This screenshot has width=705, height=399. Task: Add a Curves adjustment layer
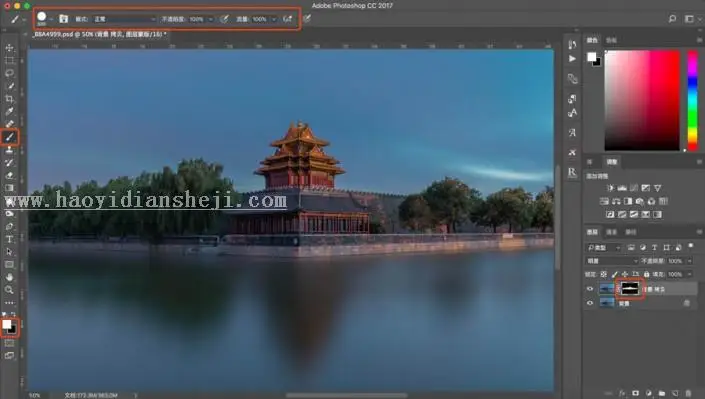[x=634, y=188]
